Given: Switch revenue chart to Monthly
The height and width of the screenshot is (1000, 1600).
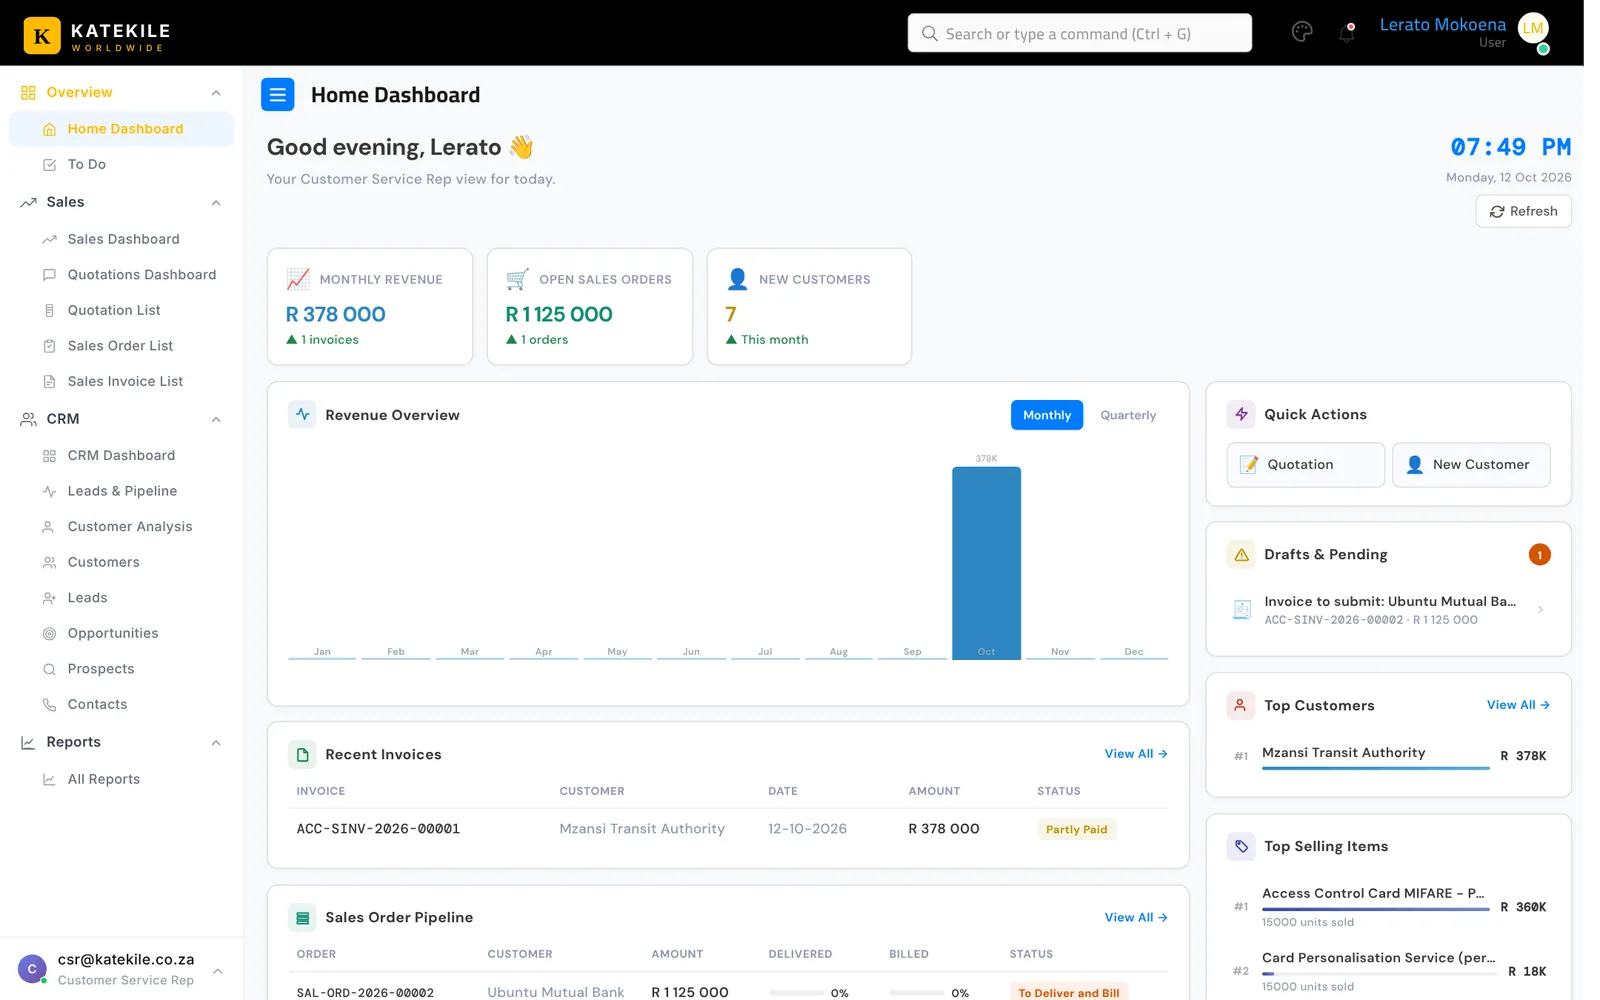Looking at the screenshot, I should 1047,415.
